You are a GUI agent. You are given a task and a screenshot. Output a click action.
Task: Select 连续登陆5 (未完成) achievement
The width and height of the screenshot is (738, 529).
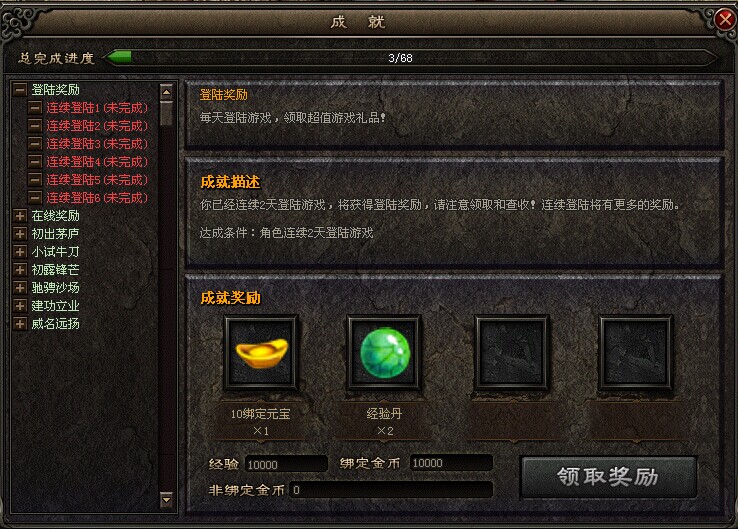(97, 179)
